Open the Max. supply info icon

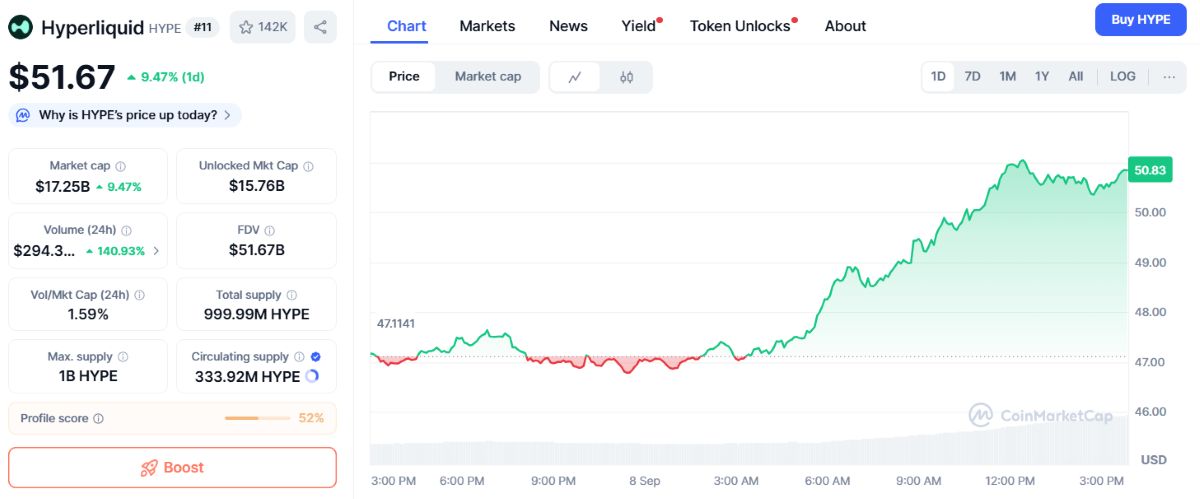pos(123,357)
